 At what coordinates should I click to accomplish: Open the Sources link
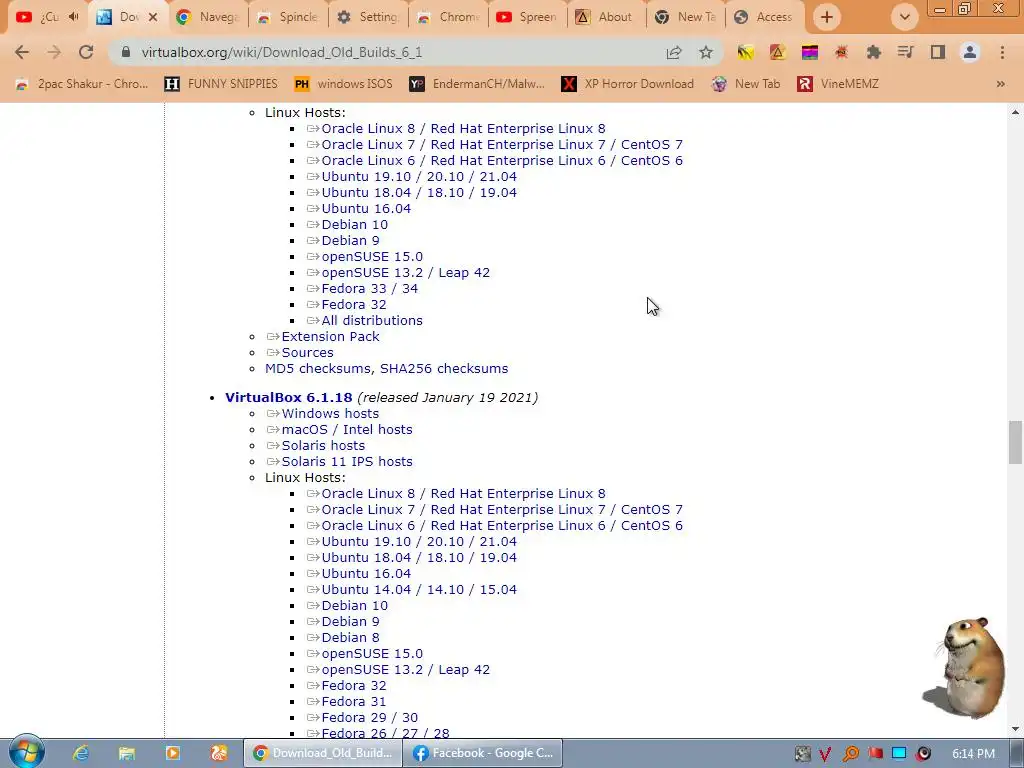307,353
